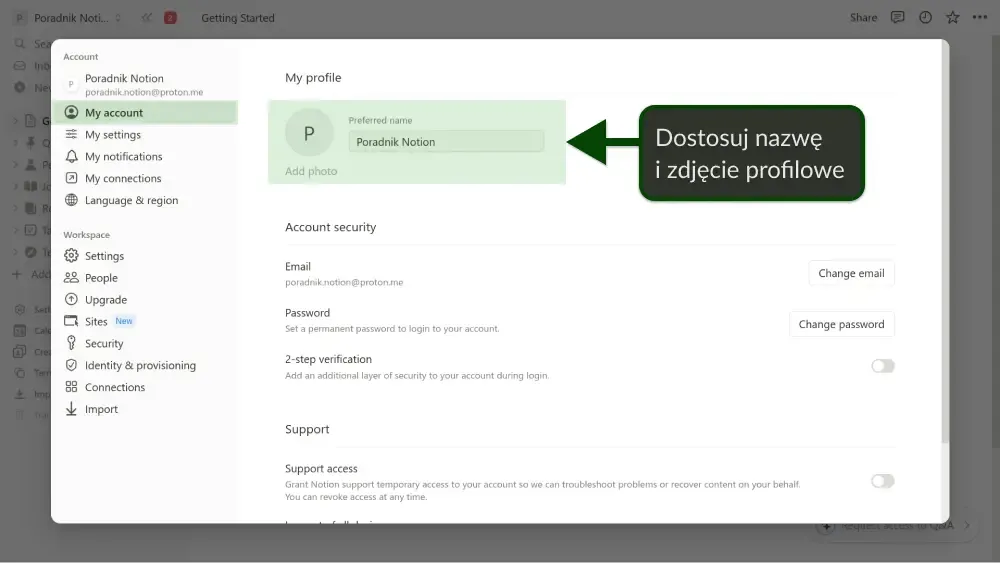The image size is (1000, 563).
Task: Open Poradnik Noti... workspace switcher dropdown
Action: (x=68, y=18)
